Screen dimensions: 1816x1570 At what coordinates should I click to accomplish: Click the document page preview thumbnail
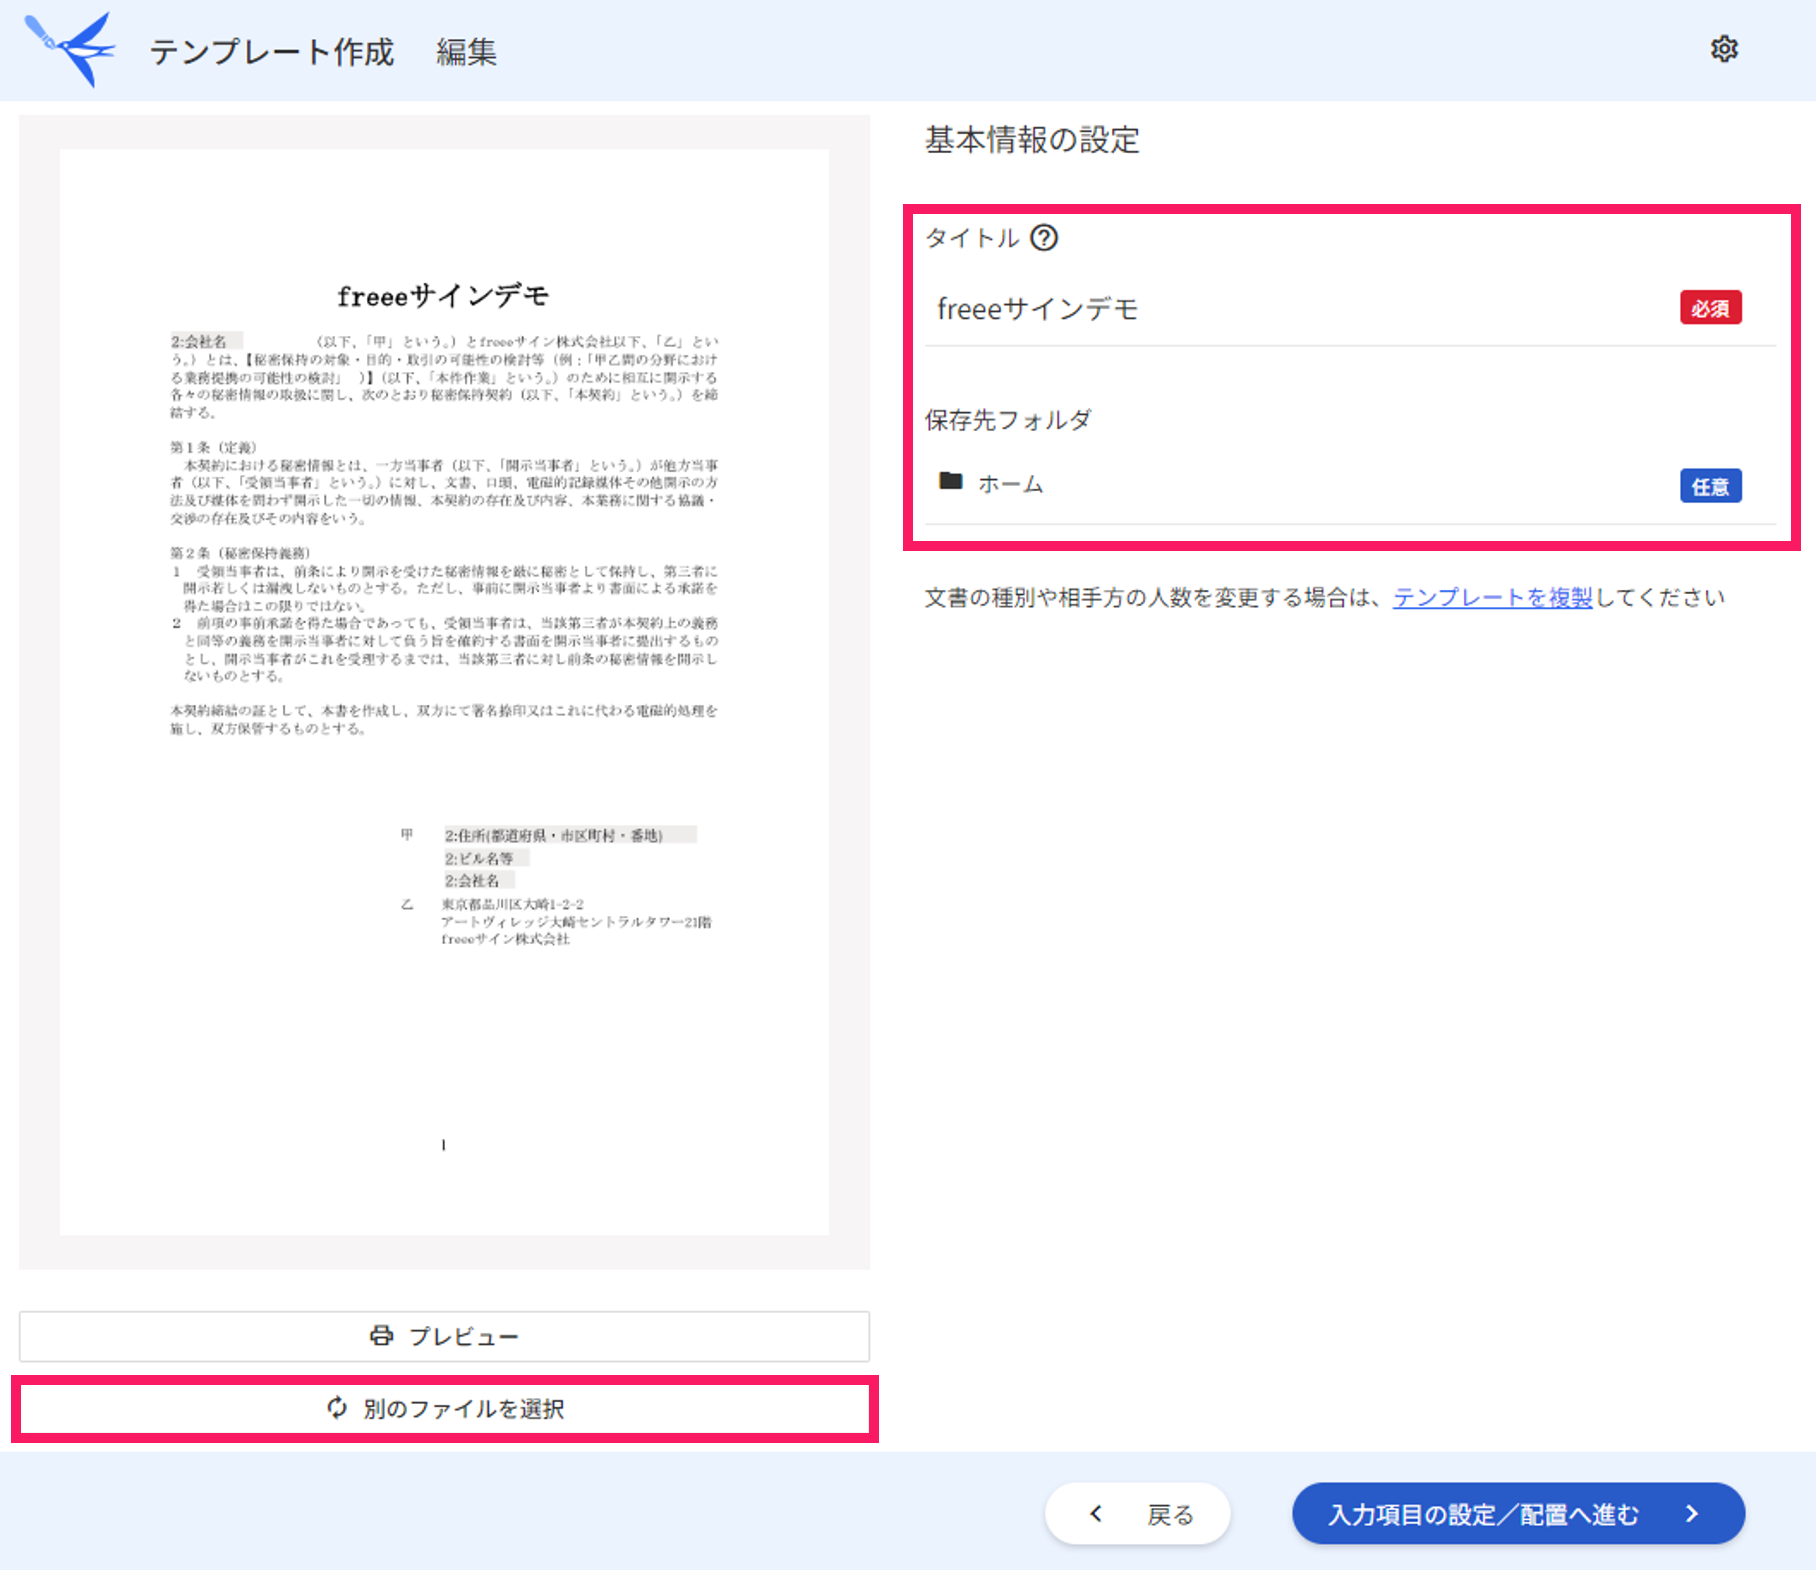[444, 692]
